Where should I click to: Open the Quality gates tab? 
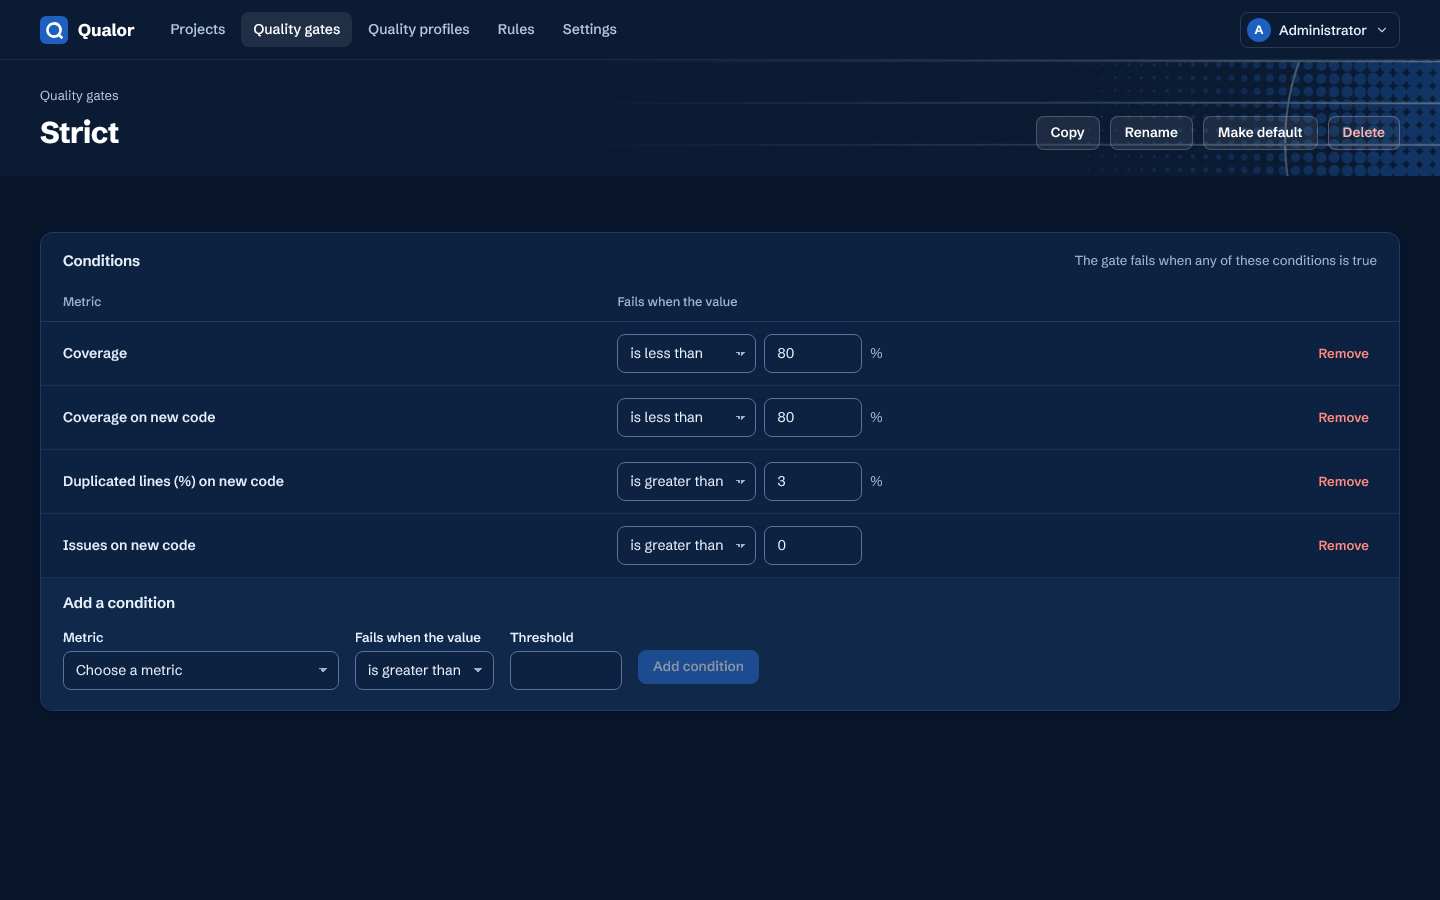pos(296,29)
